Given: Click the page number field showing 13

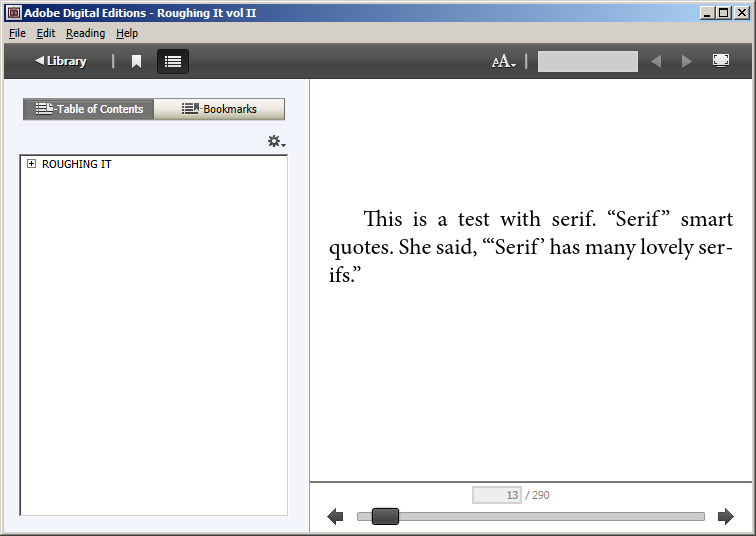Looking at the screenshot, I should (x=497, y=495).
